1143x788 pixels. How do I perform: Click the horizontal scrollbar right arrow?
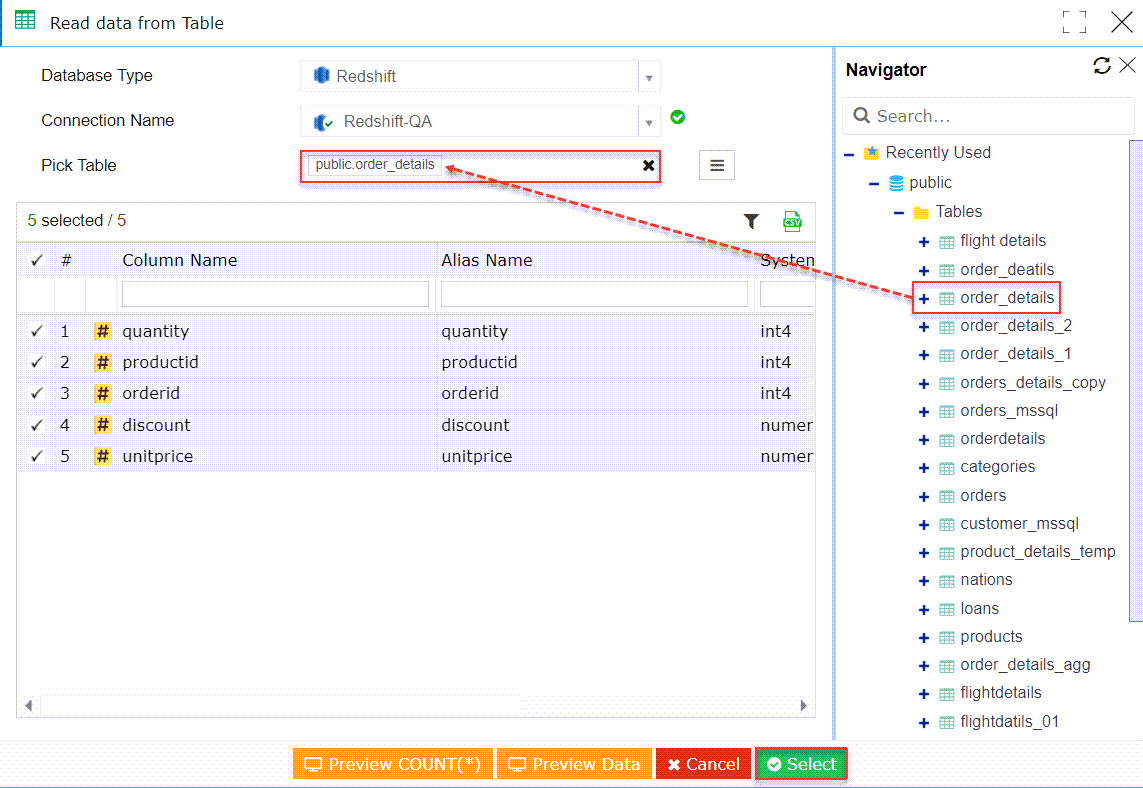click(803, 706)
